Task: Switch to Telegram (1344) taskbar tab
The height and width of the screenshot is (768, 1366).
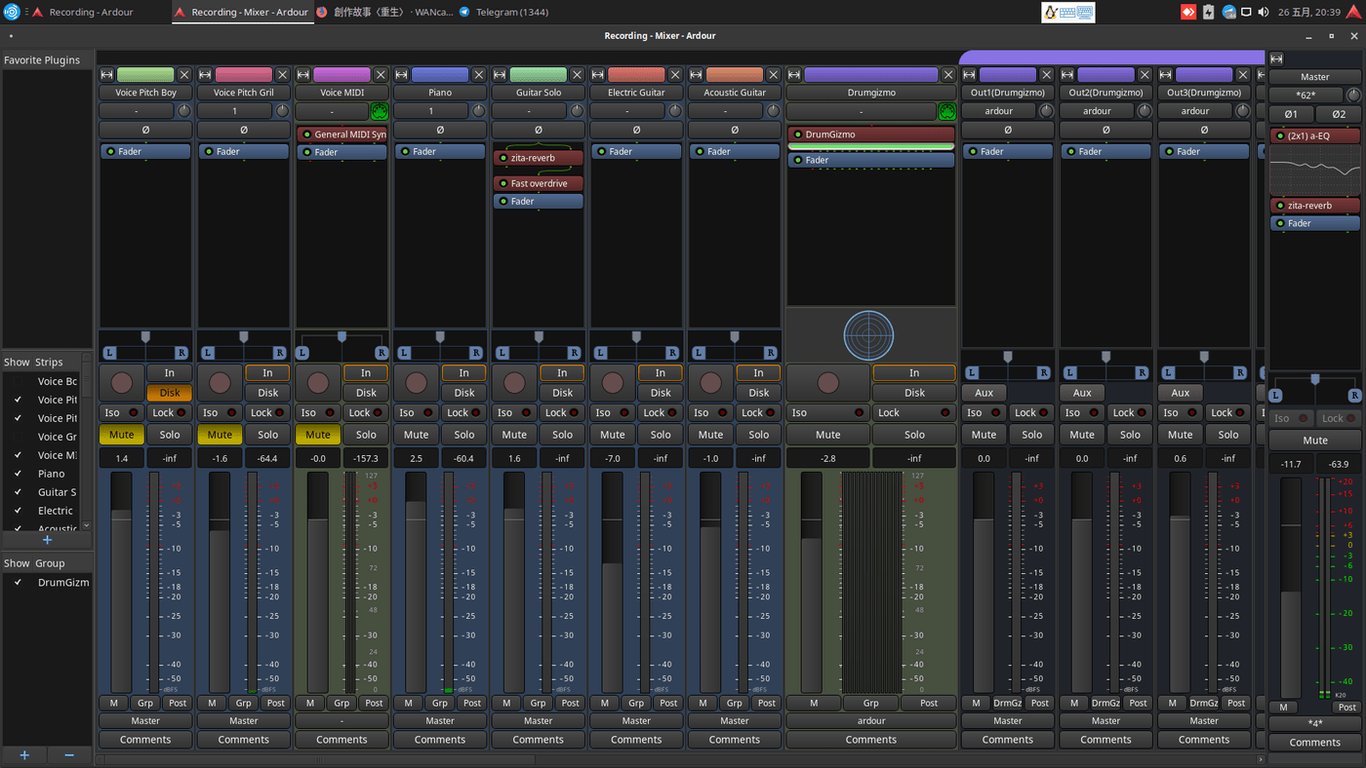Action: click(503, 12)
